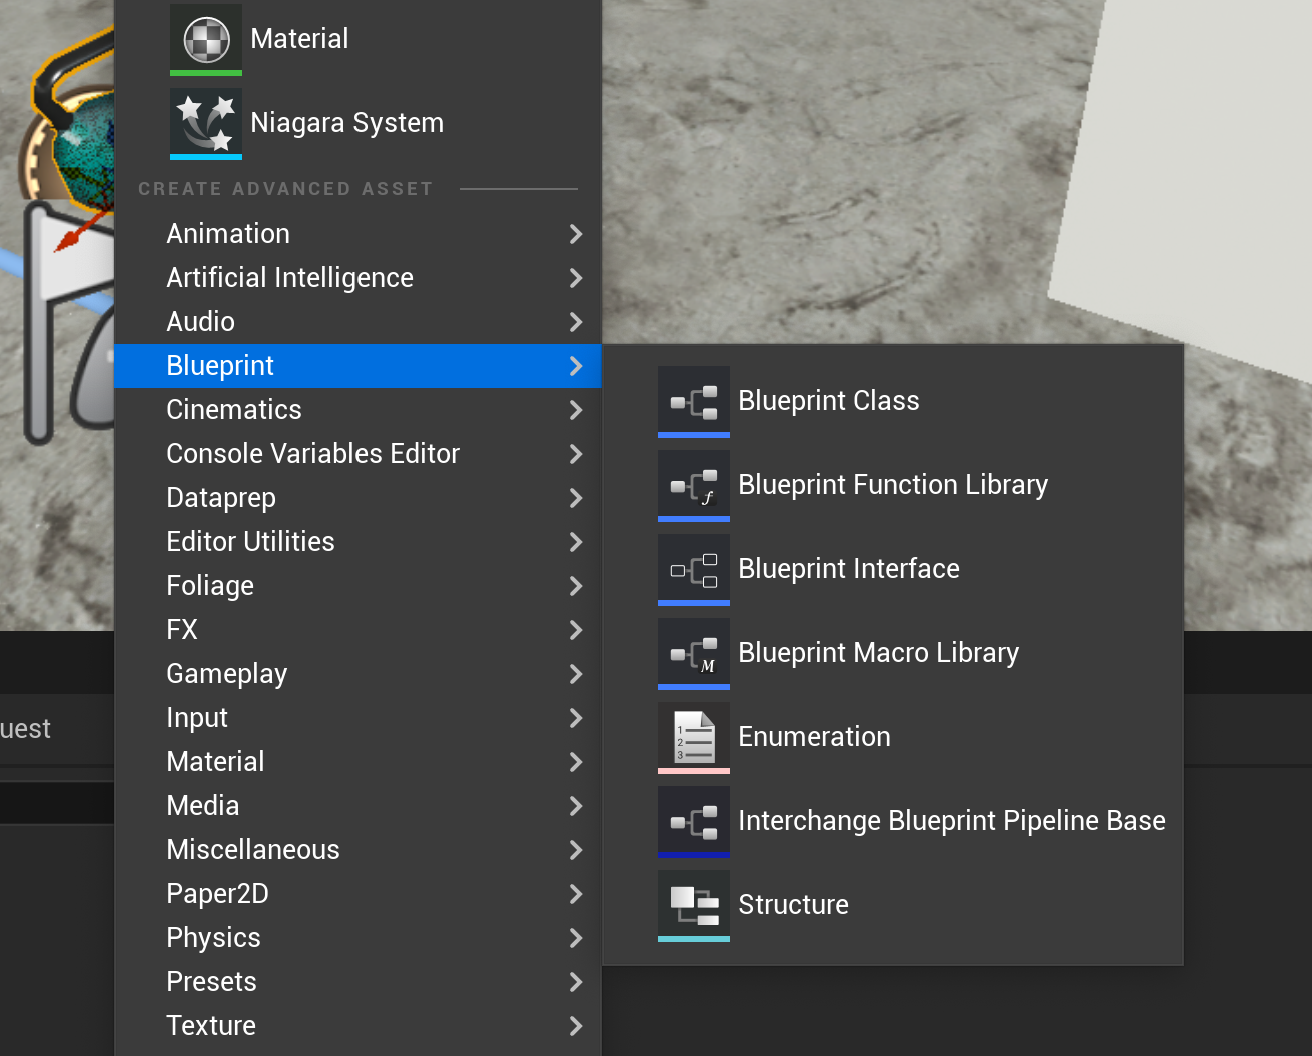The image size is (1312, 1056).
Task: Expand the FX submenu arrow
Action: pyautogui.click(x=576, y=630)
